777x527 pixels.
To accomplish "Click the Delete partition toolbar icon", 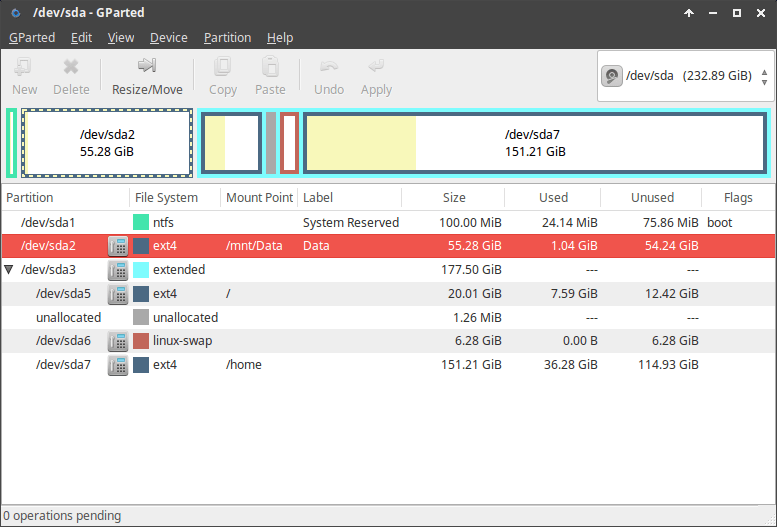I will 71,66.
